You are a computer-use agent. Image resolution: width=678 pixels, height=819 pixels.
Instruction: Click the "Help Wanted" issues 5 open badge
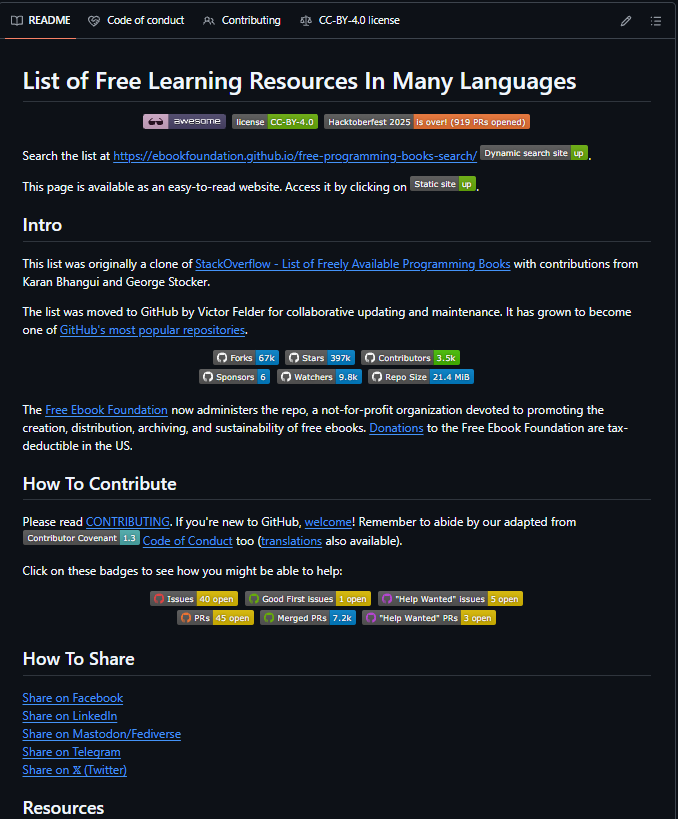click(x=450, y=599)
